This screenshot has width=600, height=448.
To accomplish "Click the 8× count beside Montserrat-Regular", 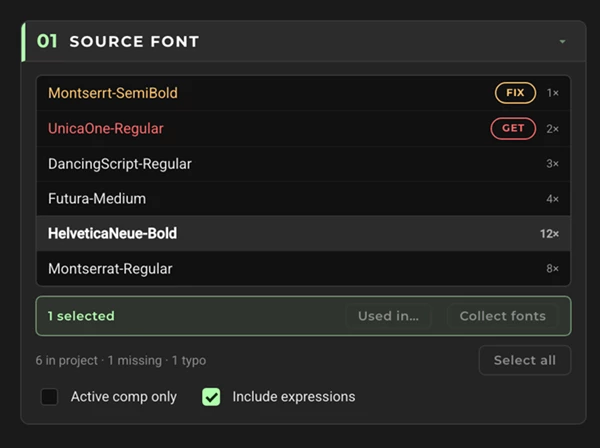I will pos(552,269).
